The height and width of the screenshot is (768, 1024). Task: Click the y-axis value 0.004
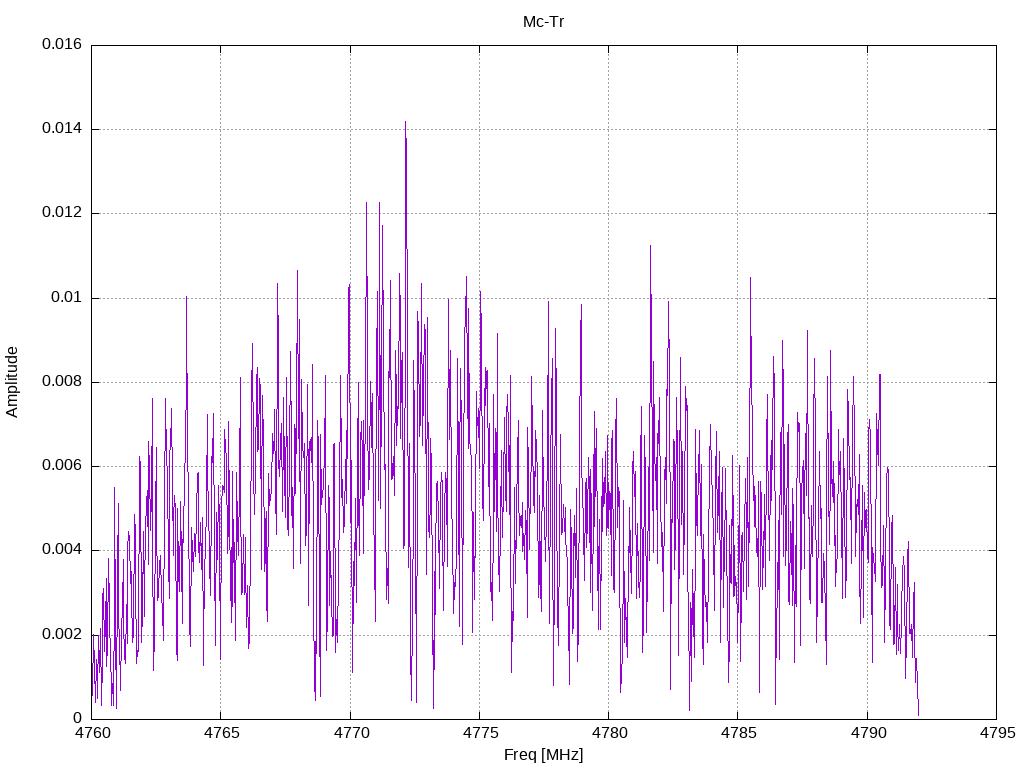point(62,550)
